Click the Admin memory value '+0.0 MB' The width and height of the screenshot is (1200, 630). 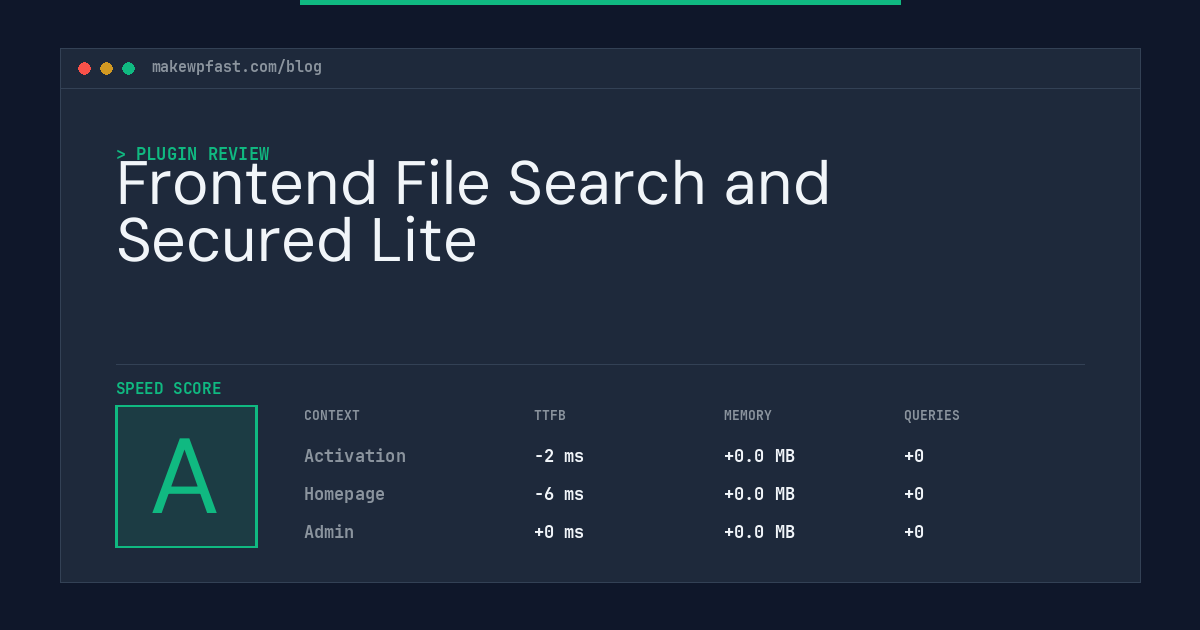coord(759,532)
